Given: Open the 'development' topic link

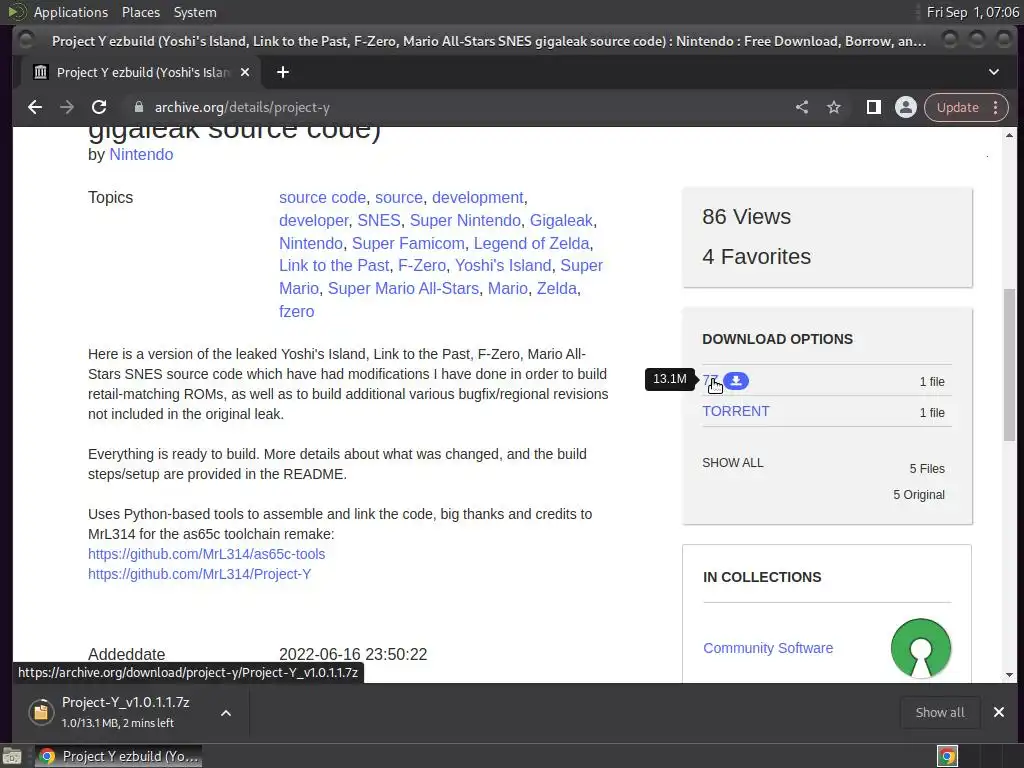Looking at the screenshot, I should 477,197.
